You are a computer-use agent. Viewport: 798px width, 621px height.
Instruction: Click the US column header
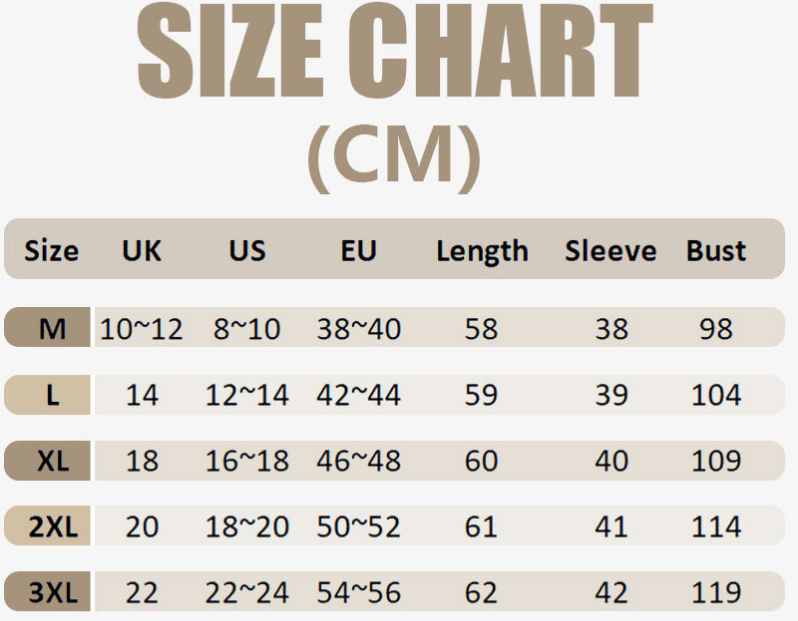(247, 250)
